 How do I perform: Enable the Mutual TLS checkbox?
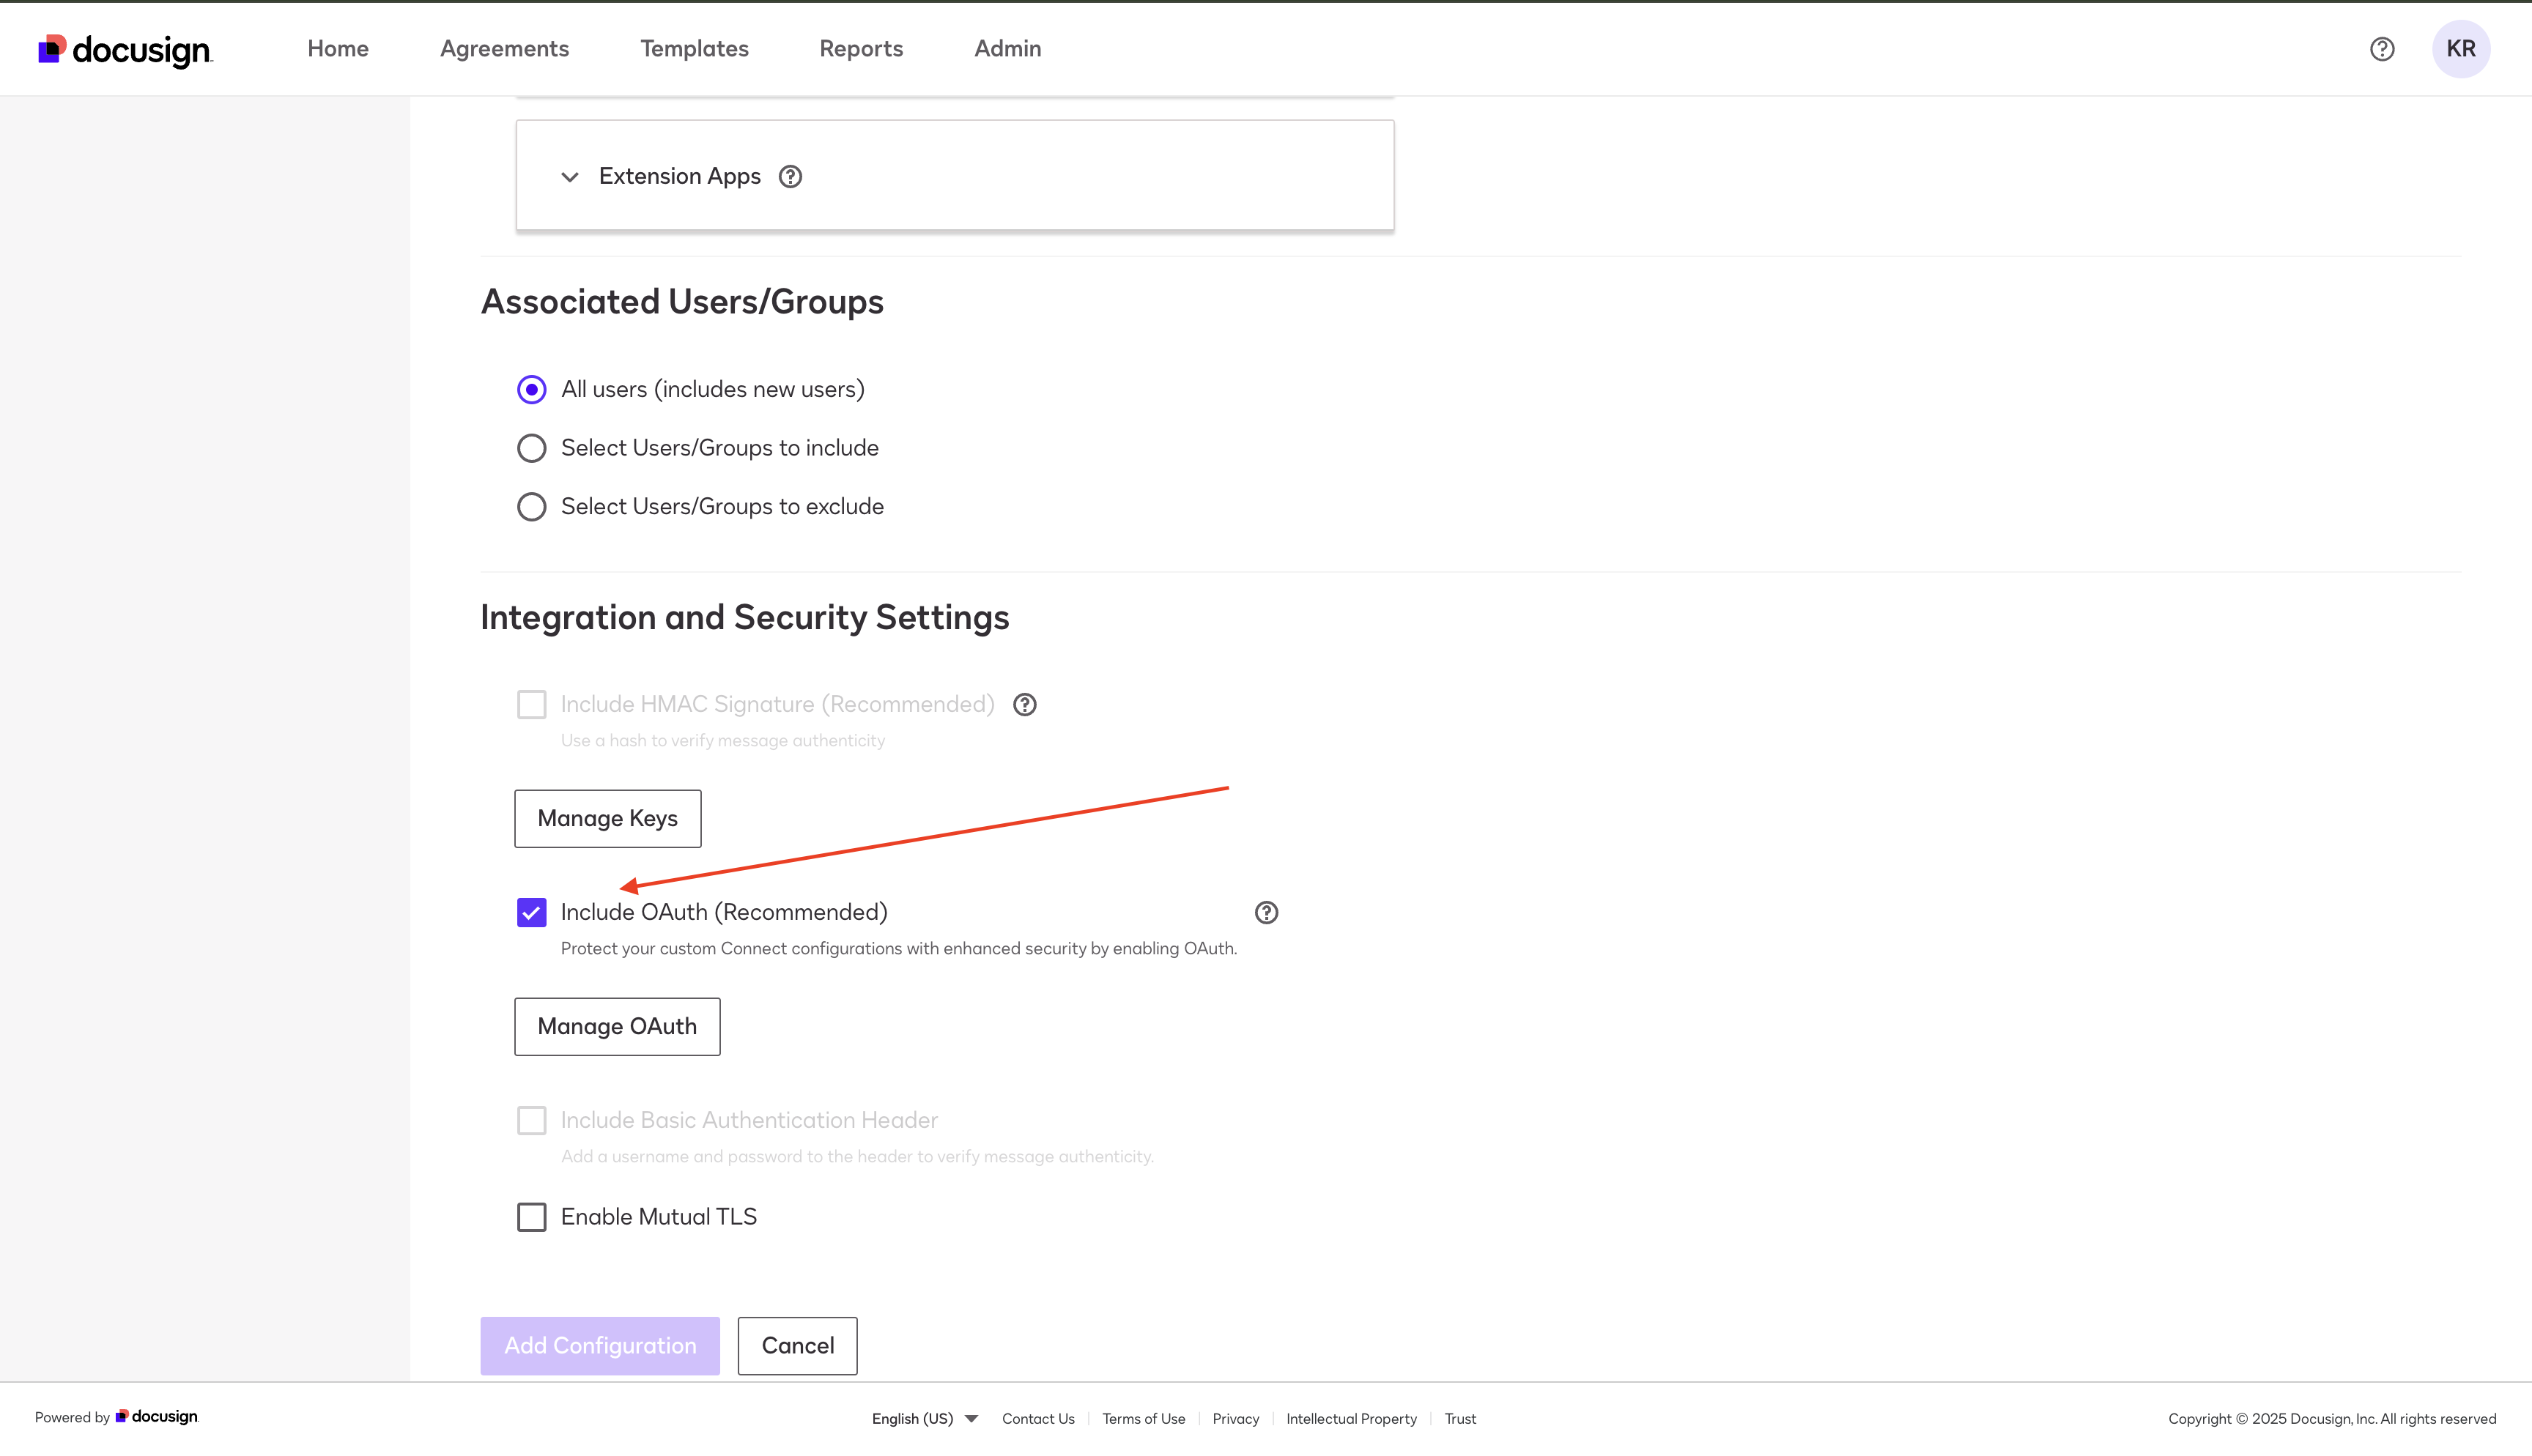[532, 1217]
